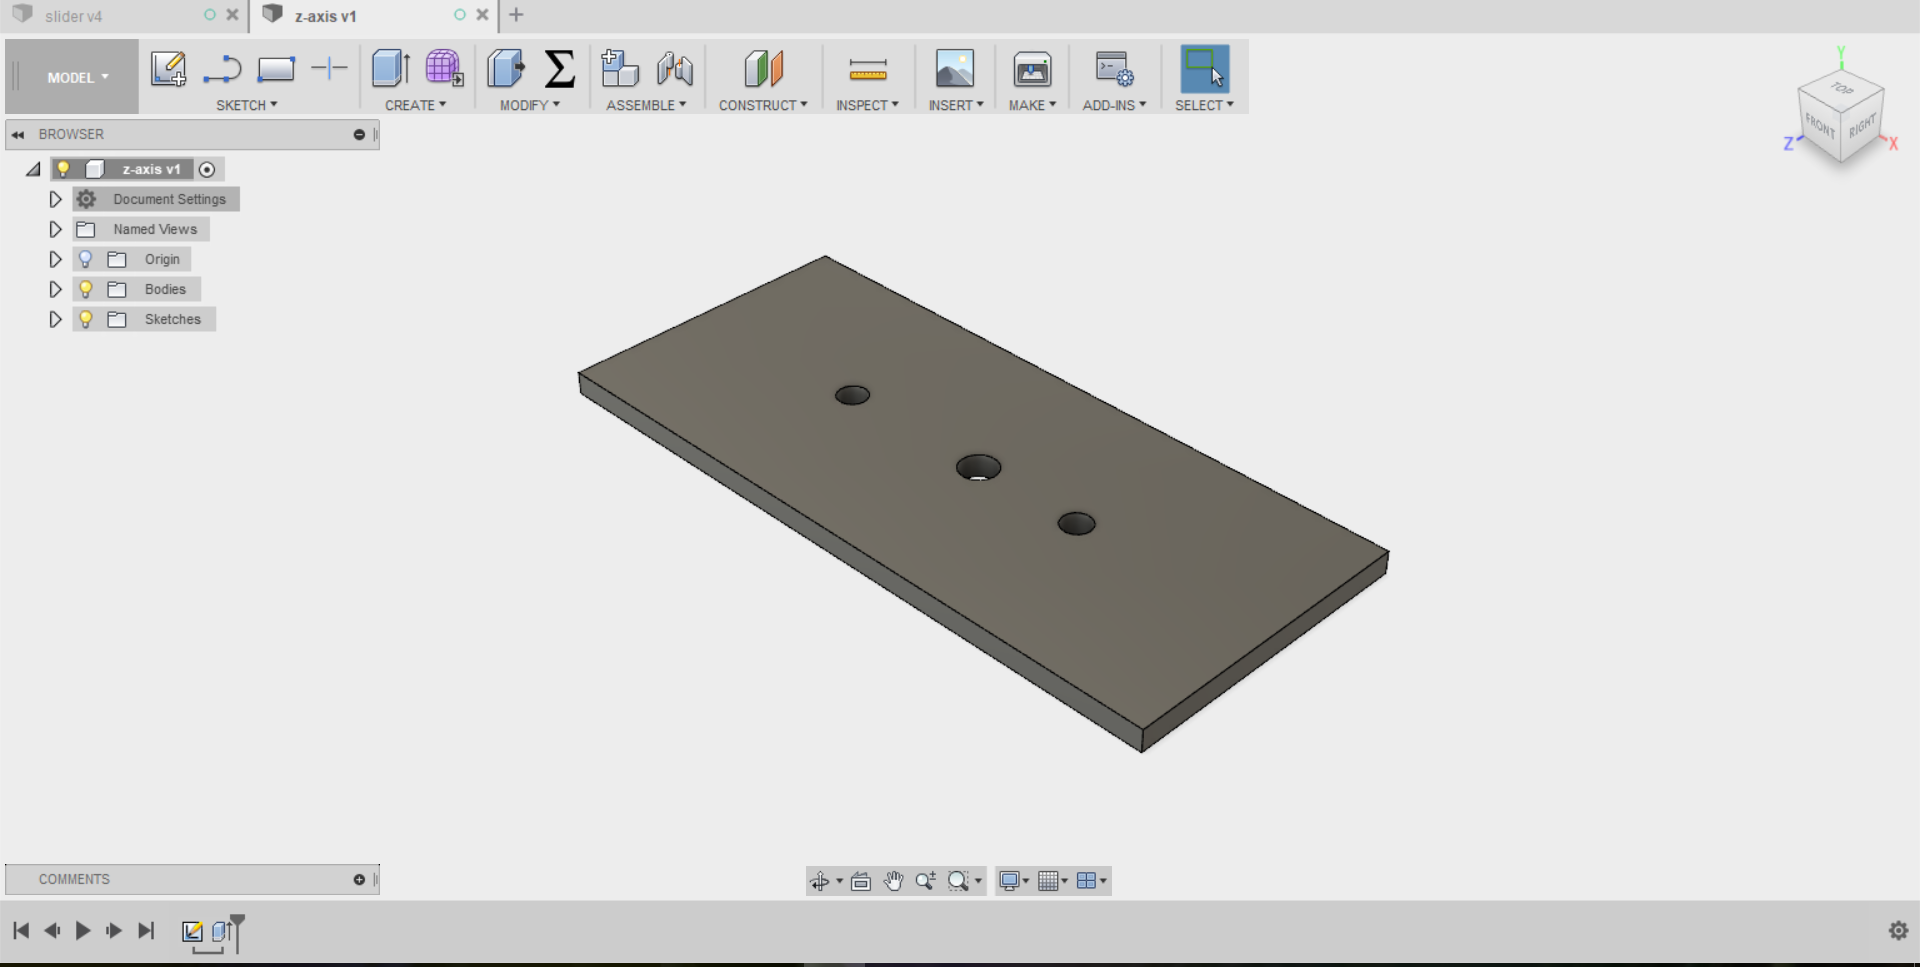Viewport: 1920px width, 967px height.
Task: Jump to end of timeline
Action: 146,931
